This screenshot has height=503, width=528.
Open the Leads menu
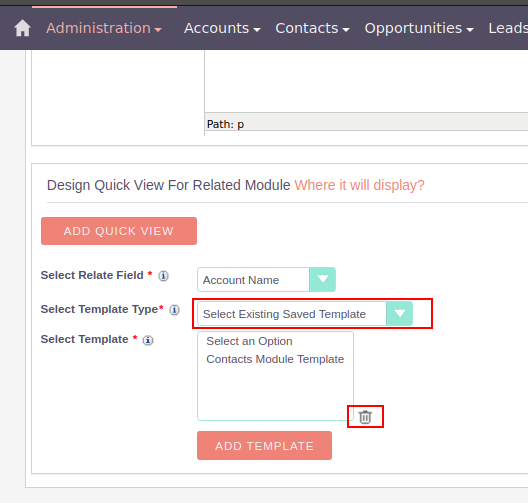coord(508,28)
